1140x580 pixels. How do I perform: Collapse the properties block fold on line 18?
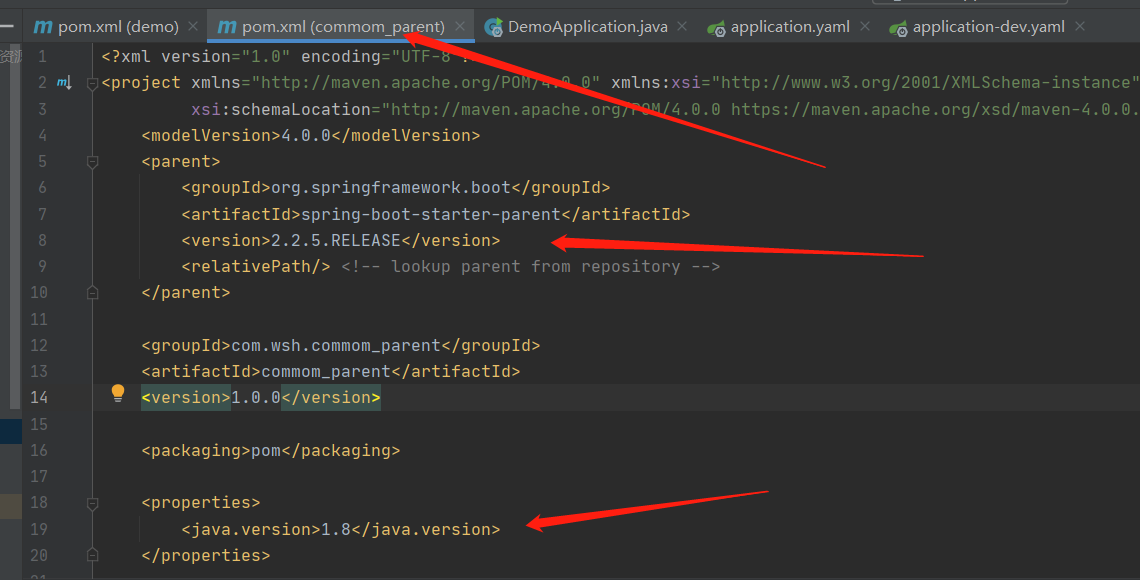click(92, 503)
